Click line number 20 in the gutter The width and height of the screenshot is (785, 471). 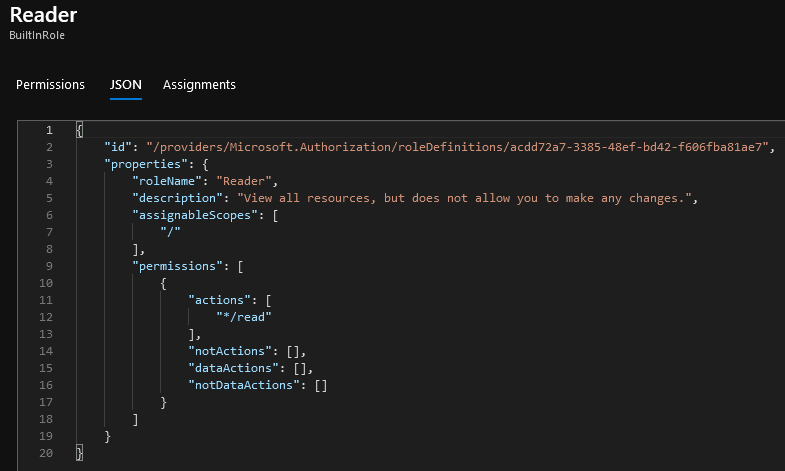pyautogui.click(x=46, y=453)
